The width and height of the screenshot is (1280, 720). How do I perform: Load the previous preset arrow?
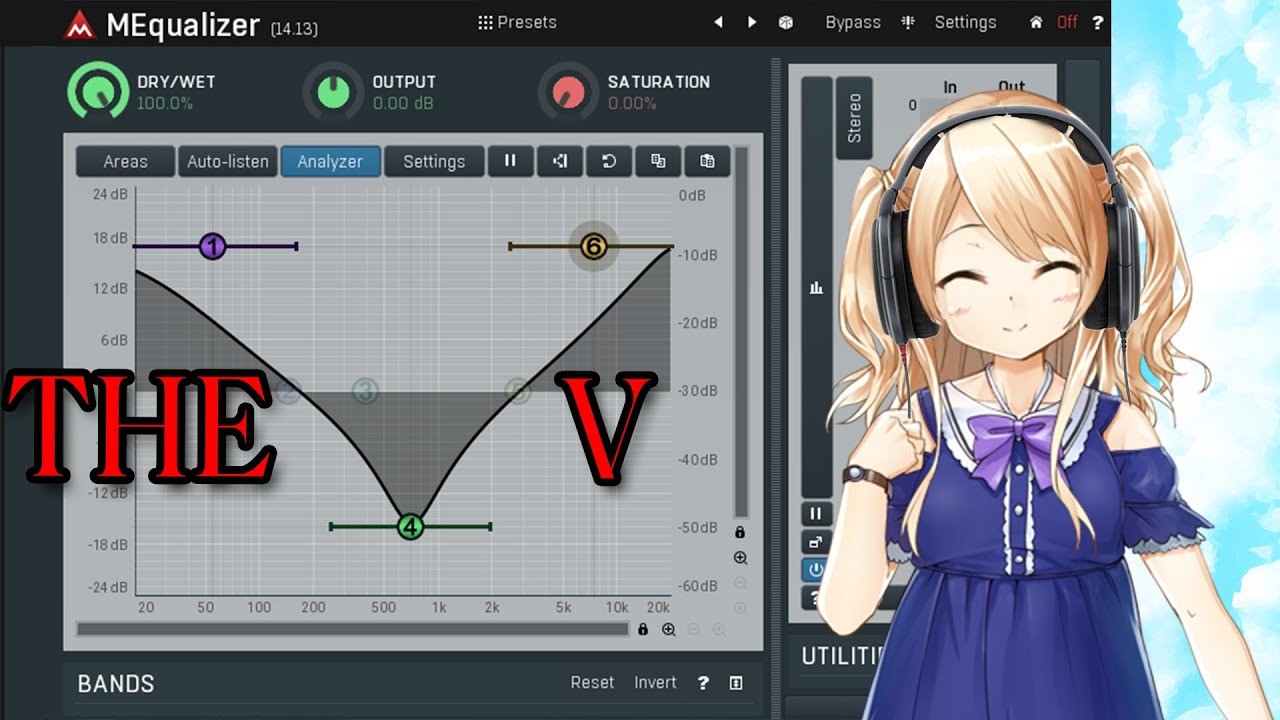tap(718, 22)
